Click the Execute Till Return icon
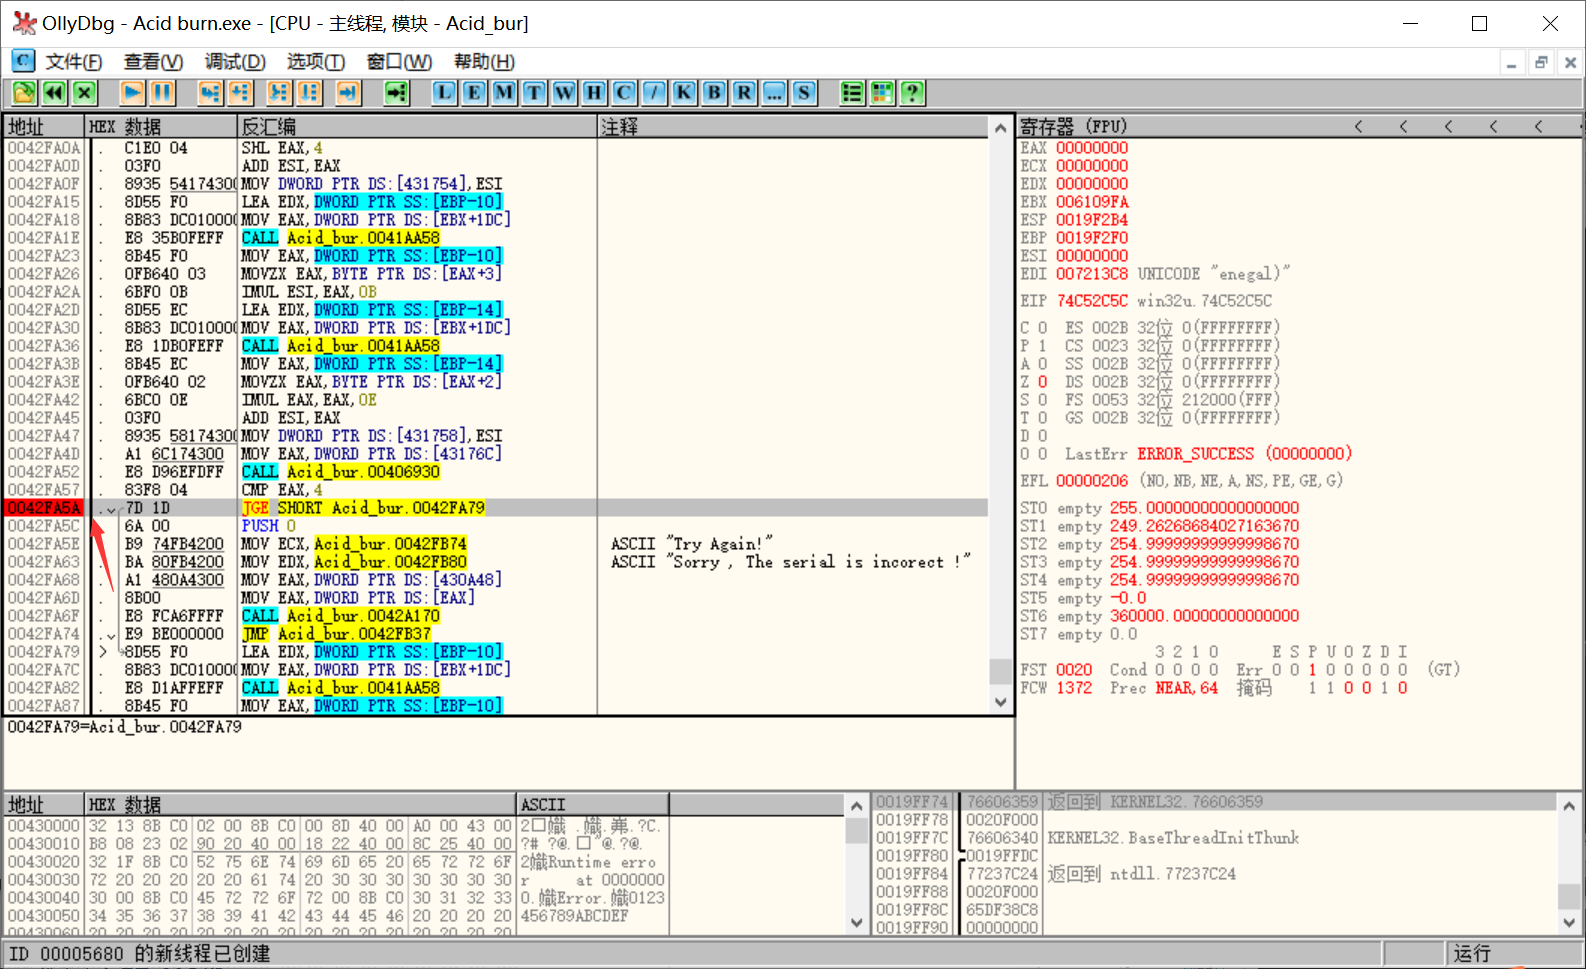The image size is (1586, 969). point(348,93)
